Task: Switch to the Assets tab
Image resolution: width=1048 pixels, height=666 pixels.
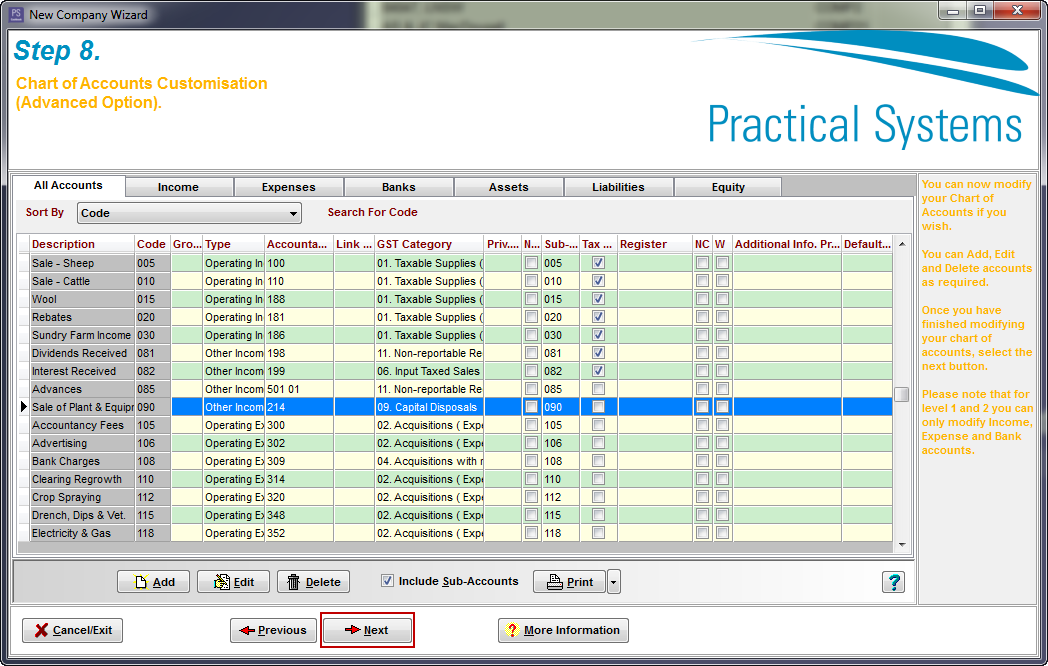Action: 509,187
